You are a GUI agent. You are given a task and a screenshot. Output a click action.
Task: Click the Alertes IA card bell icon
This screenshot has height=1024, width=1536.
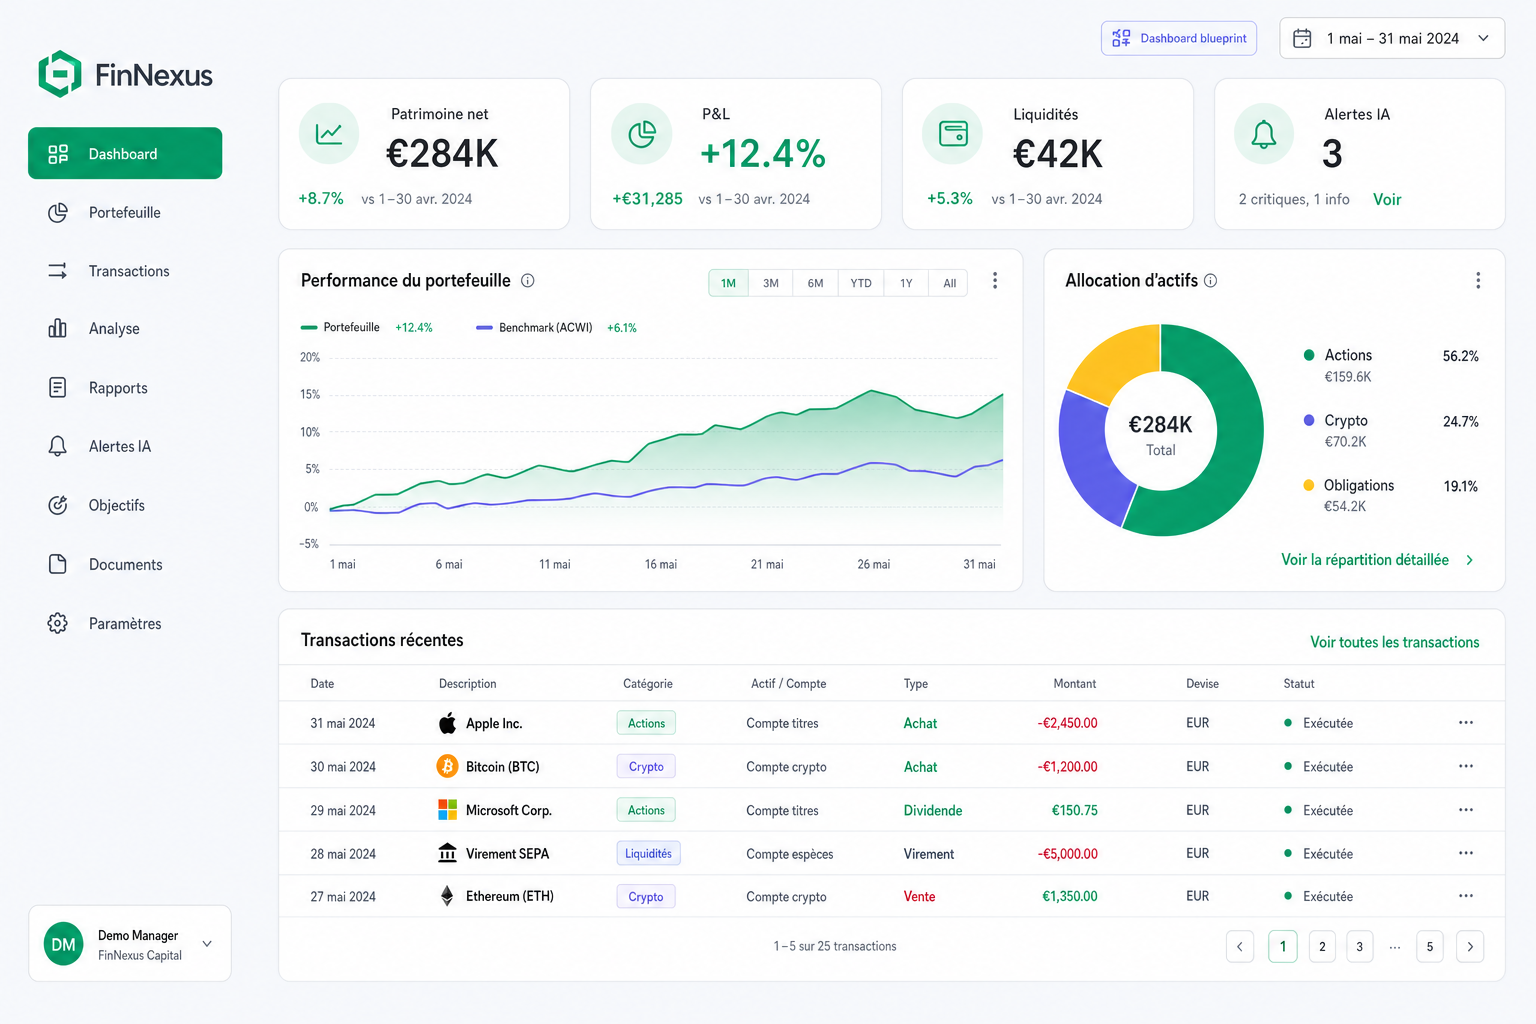click(1264, 133)
